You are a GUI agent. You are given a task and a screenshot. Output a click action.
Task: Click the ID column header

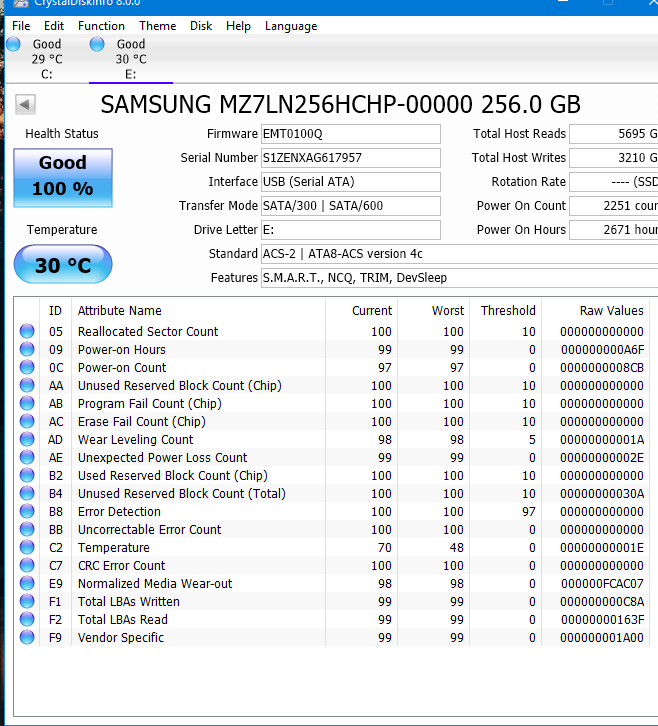pyautogui.click(x=55, y=311)
